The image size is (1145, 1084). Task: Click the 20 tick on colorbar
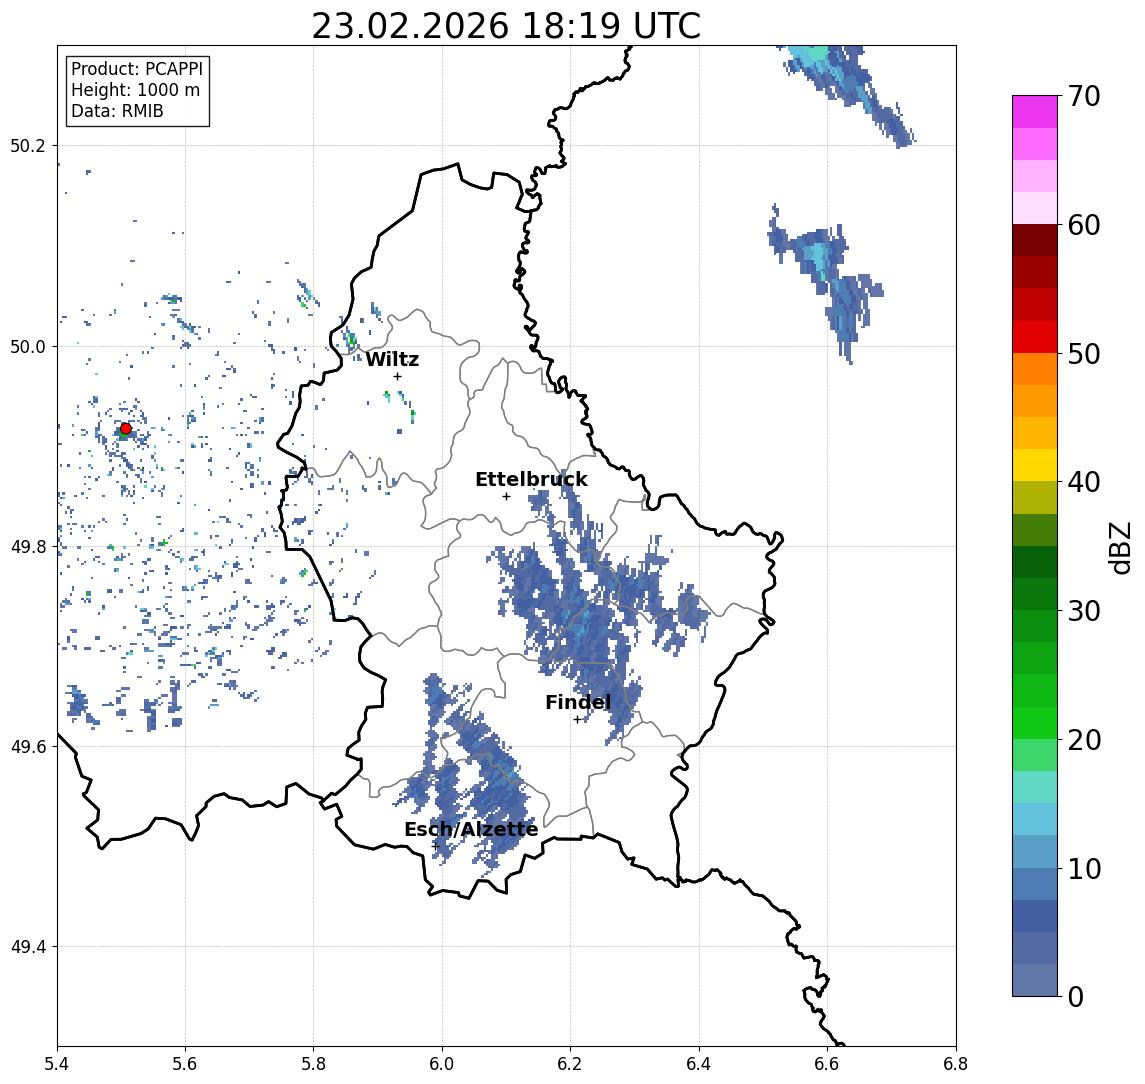click(x=1084, y=739)
